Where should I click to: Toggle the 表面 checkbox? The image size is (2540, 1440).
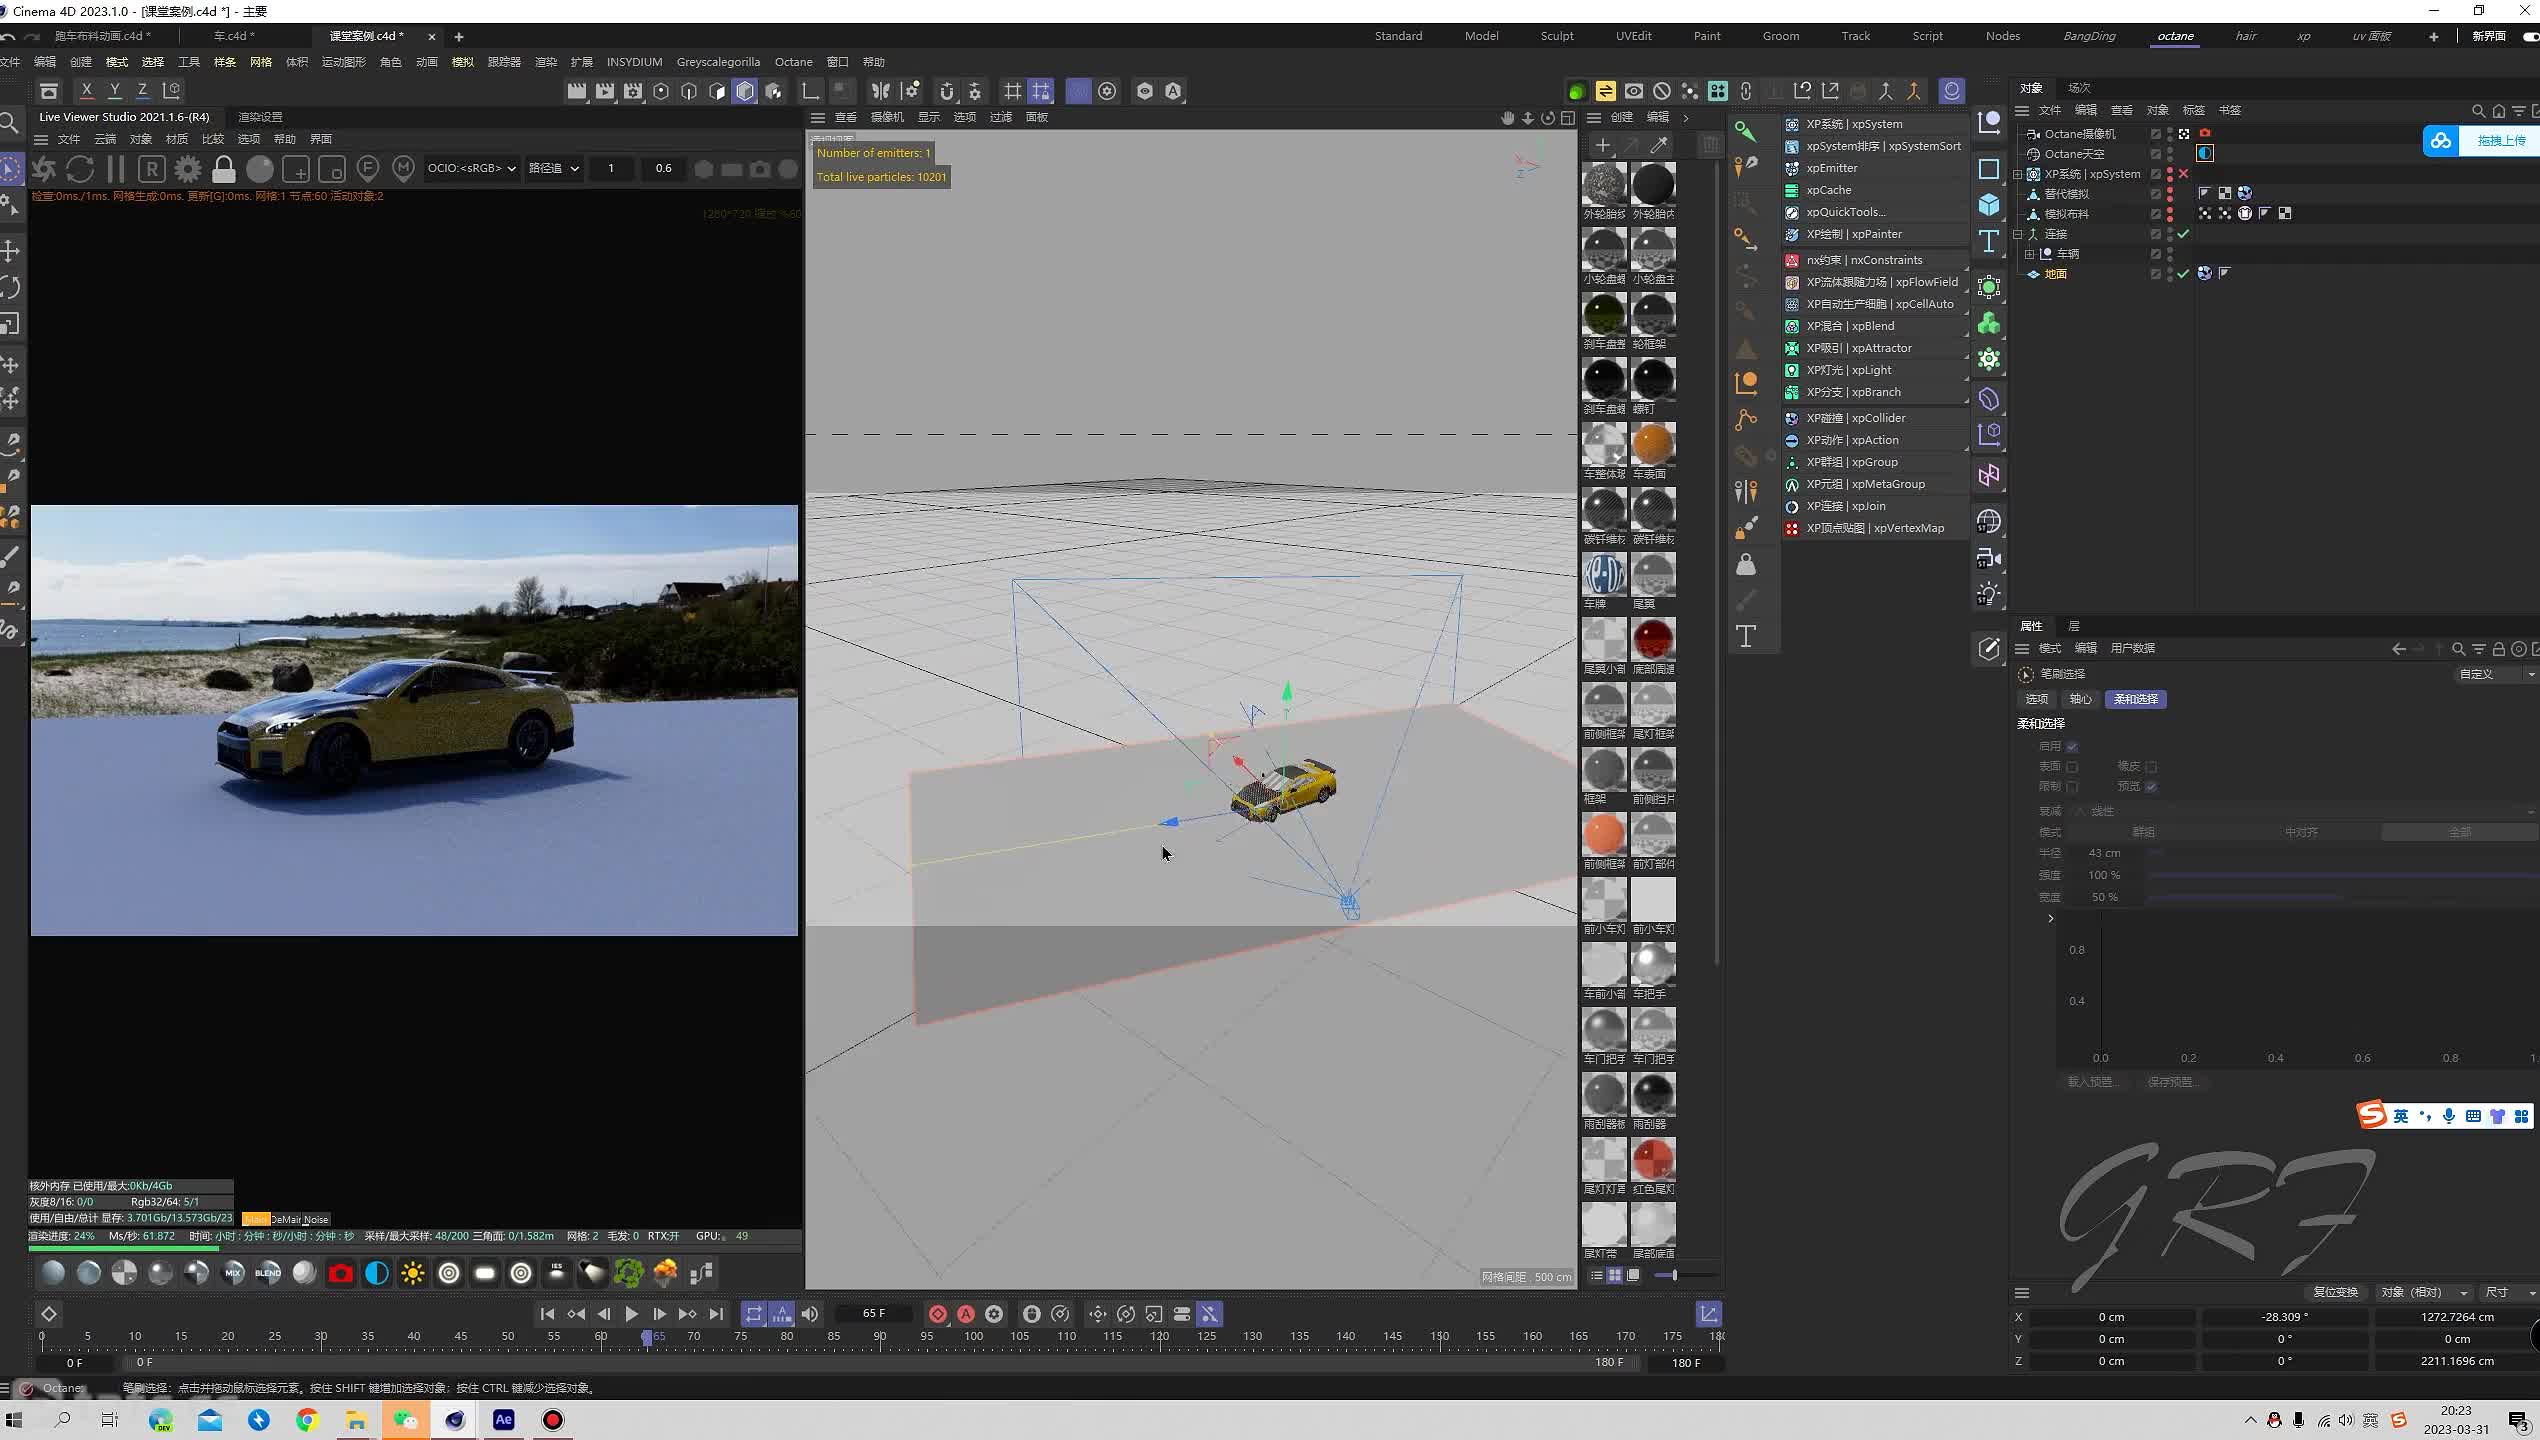tap(2072, 767)
